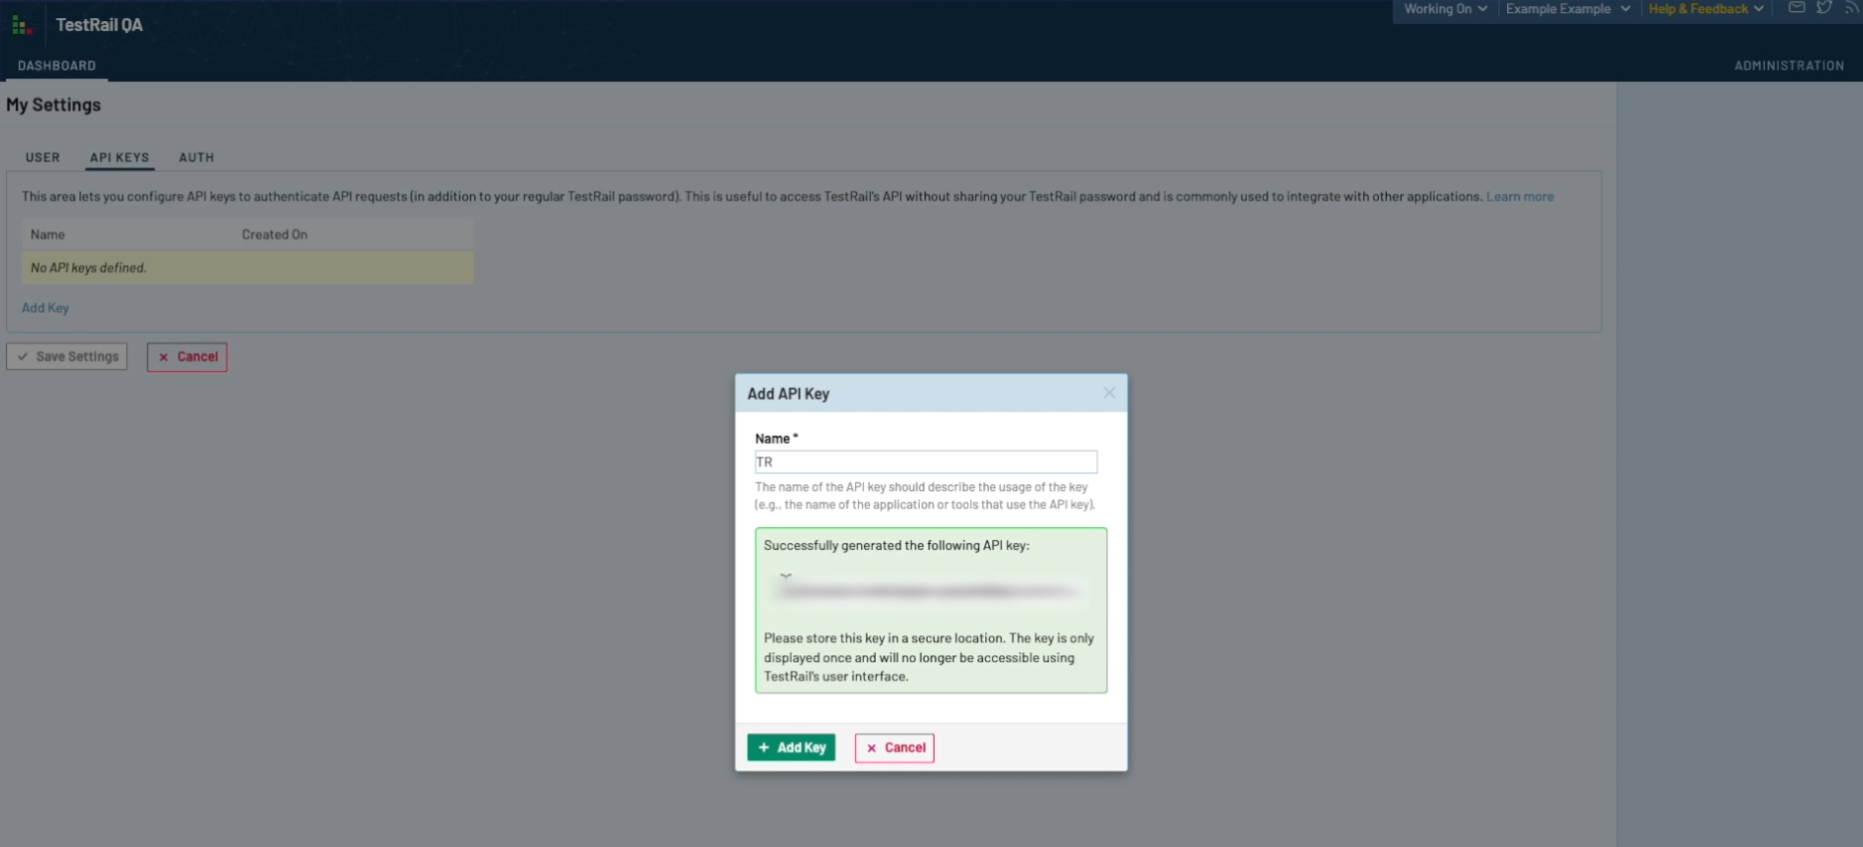
Task: Click the TestRail QA title
Action: [x=99, y=25]
